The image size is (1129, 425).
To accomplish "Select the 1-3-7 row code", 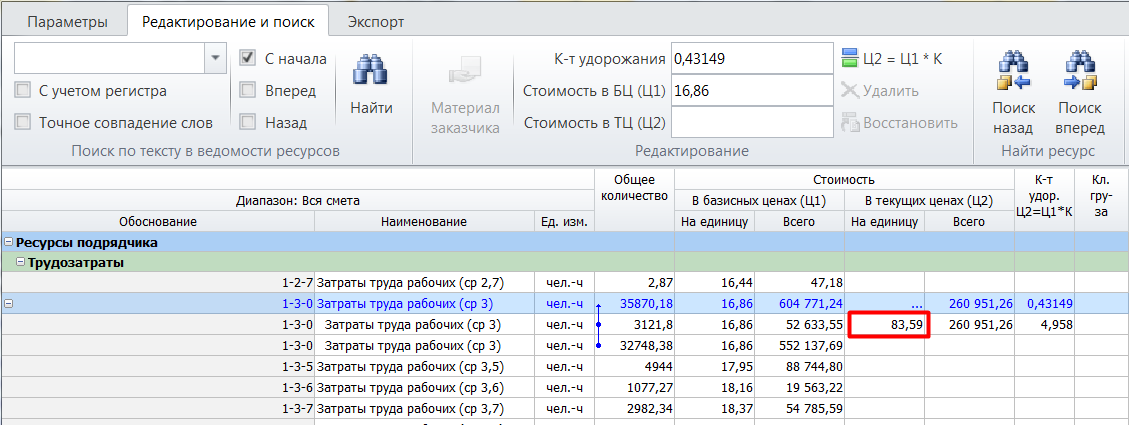I will (297, 409).
